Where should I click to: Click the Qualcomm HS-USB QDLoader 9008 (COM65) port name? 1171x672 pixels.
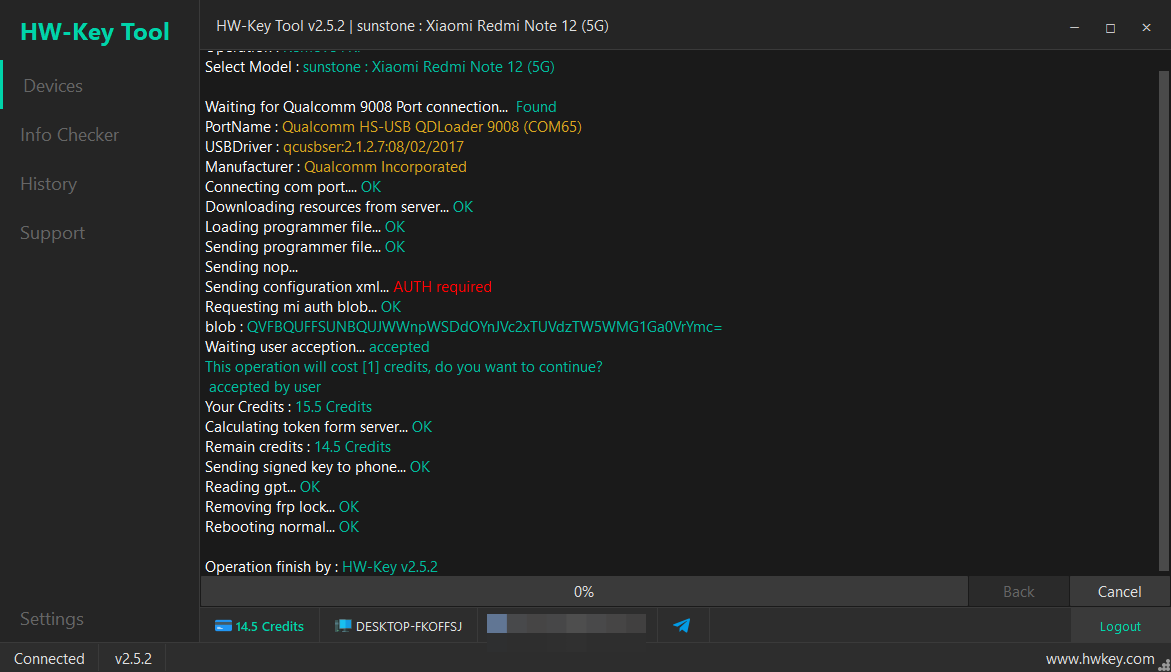(432, 127)
